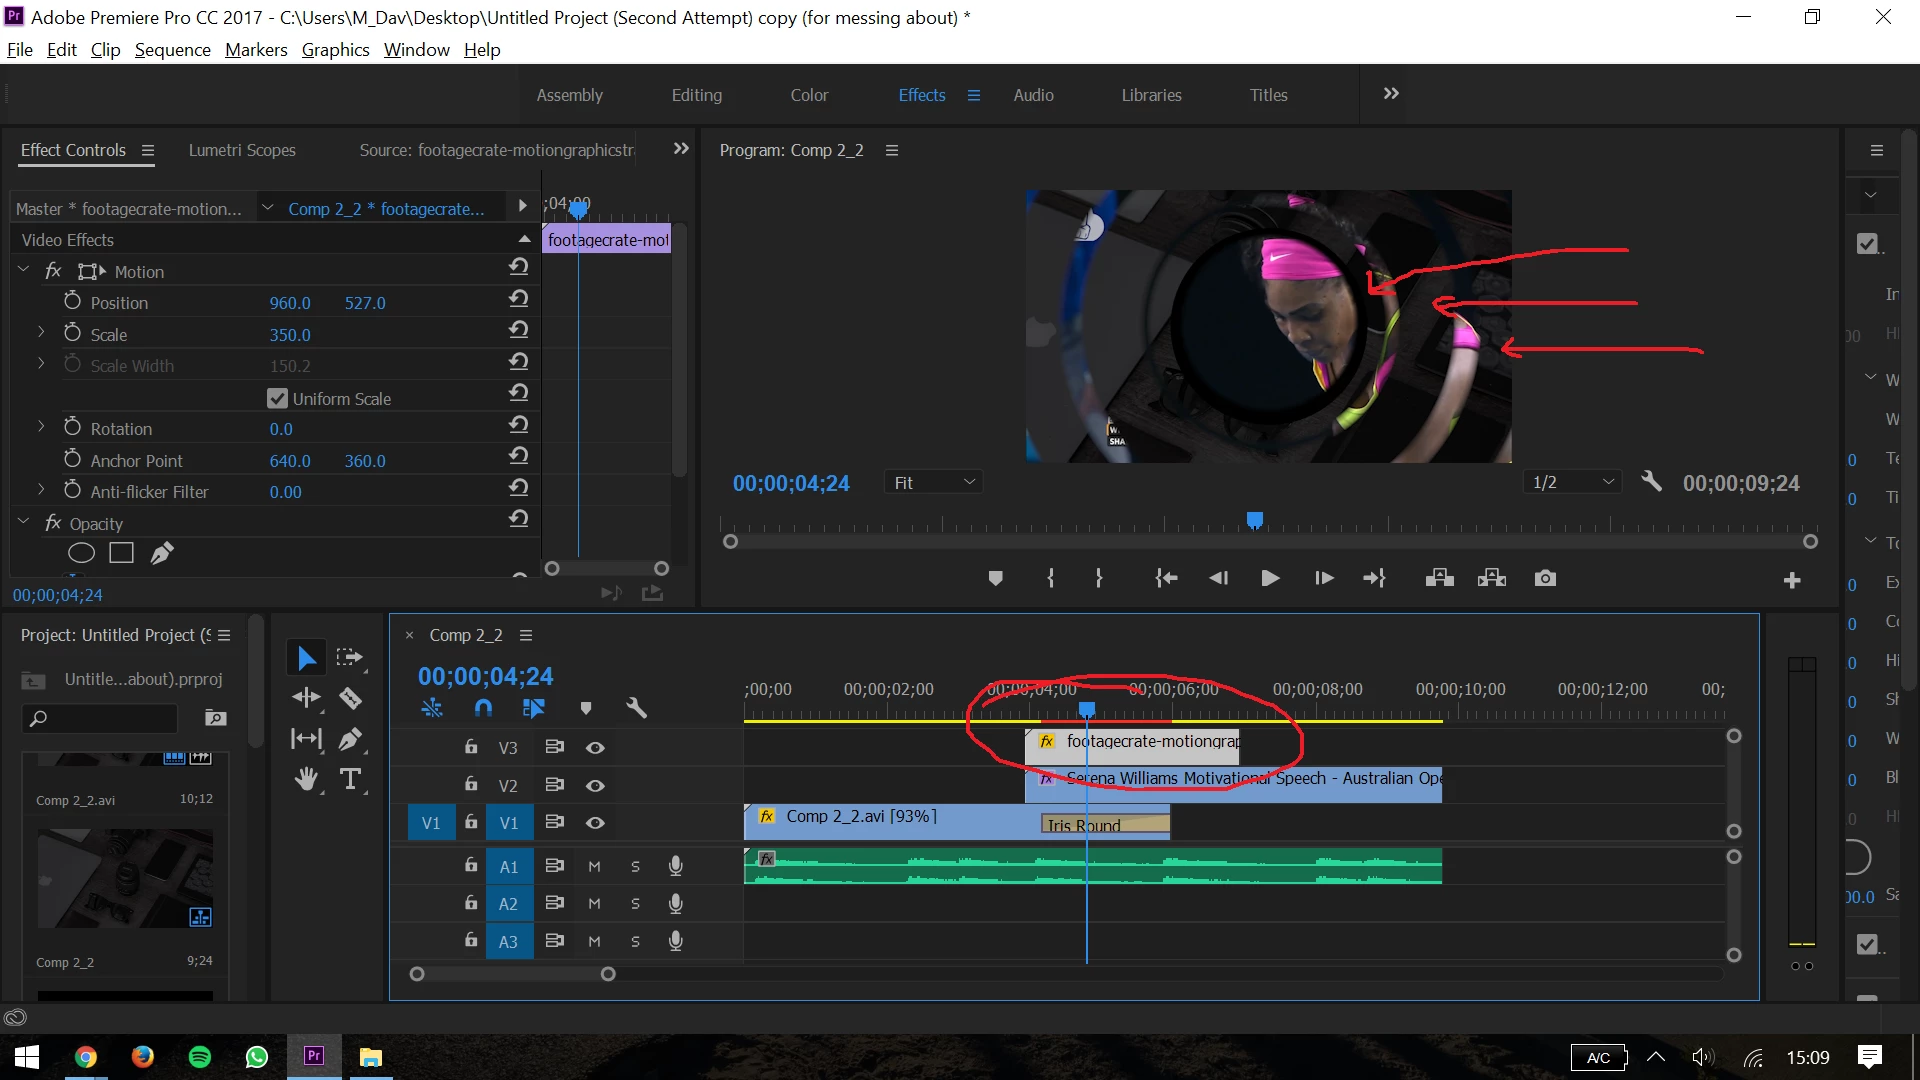The image size is (1920, 1080).
Task: Click the Export Frame camera icon
Action: (1545, 578)
